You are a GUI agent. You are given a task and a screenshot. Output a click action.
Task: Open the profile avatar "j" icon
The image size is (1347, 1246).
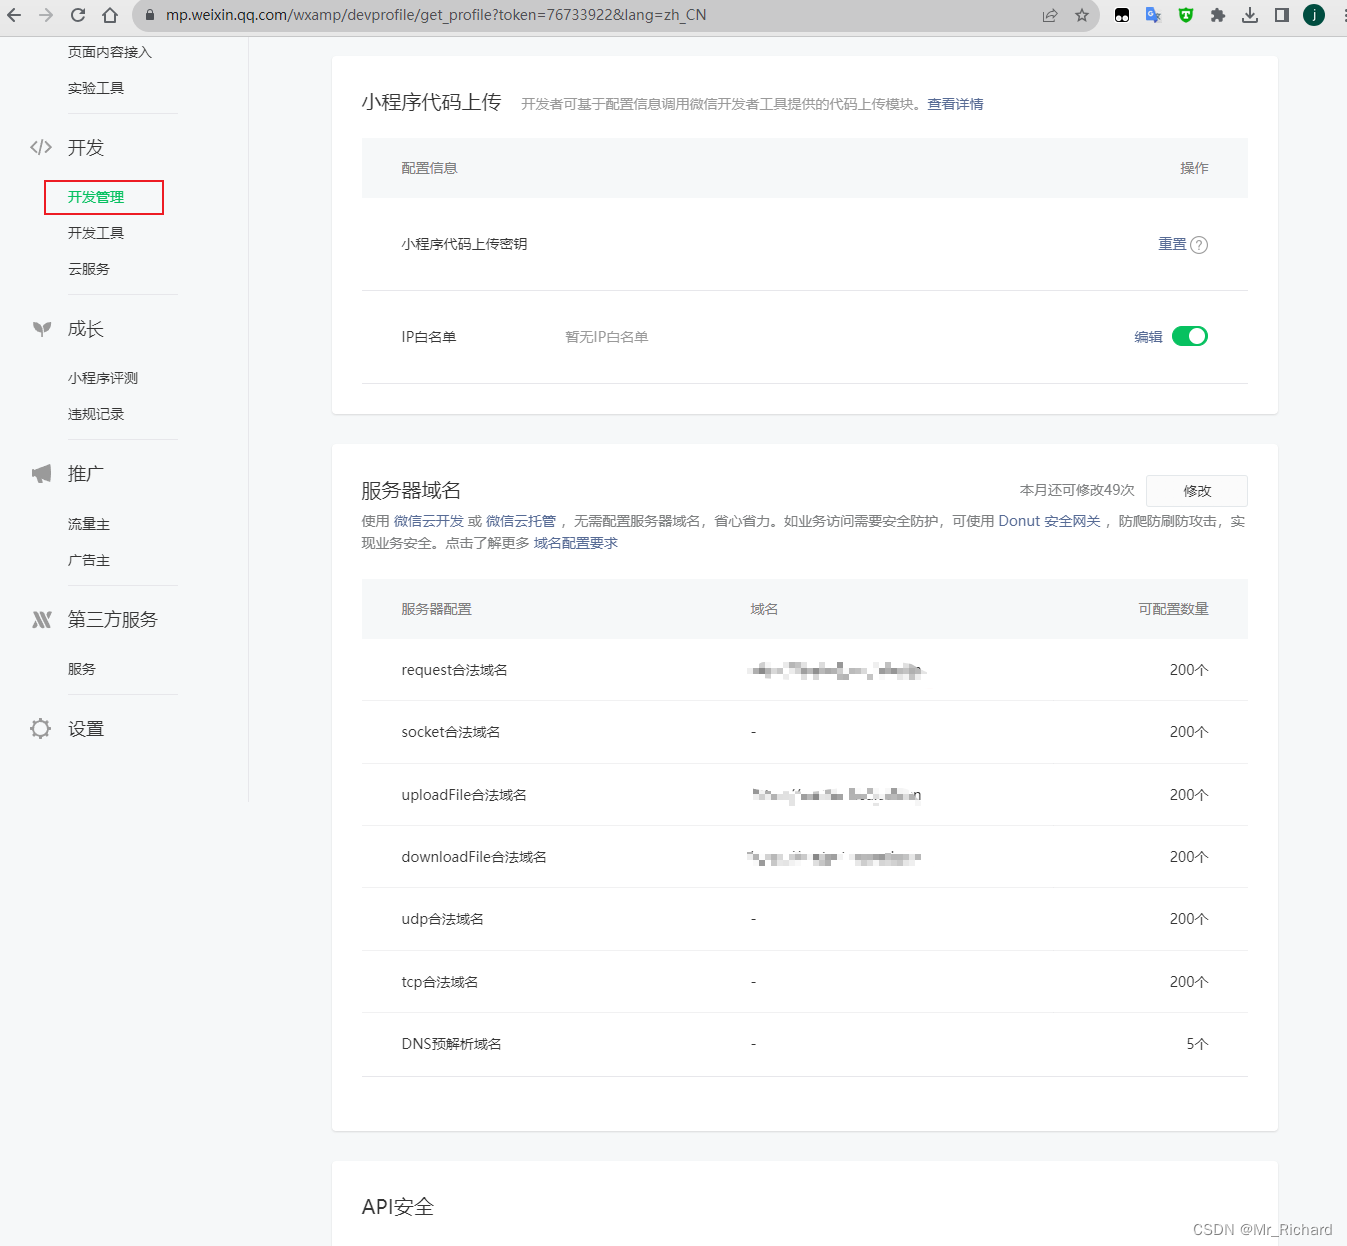click(x=1314, y=15)
